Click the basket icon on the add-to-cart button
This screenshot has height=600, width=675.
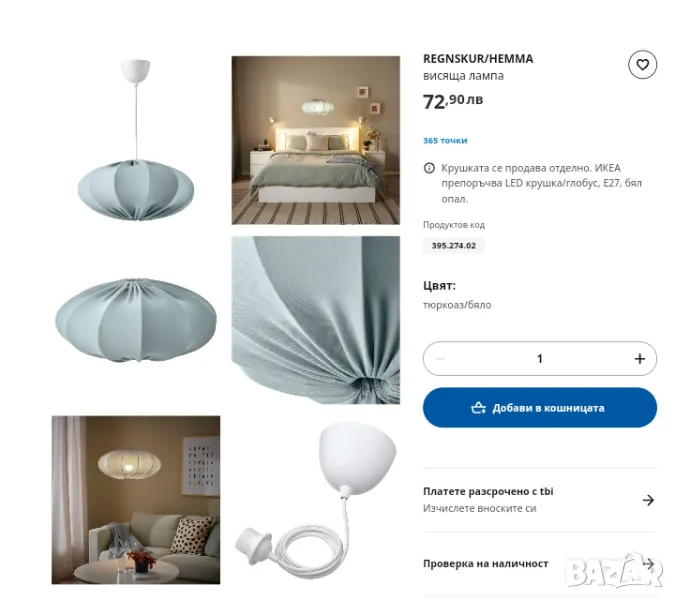(x=478, y=408)
